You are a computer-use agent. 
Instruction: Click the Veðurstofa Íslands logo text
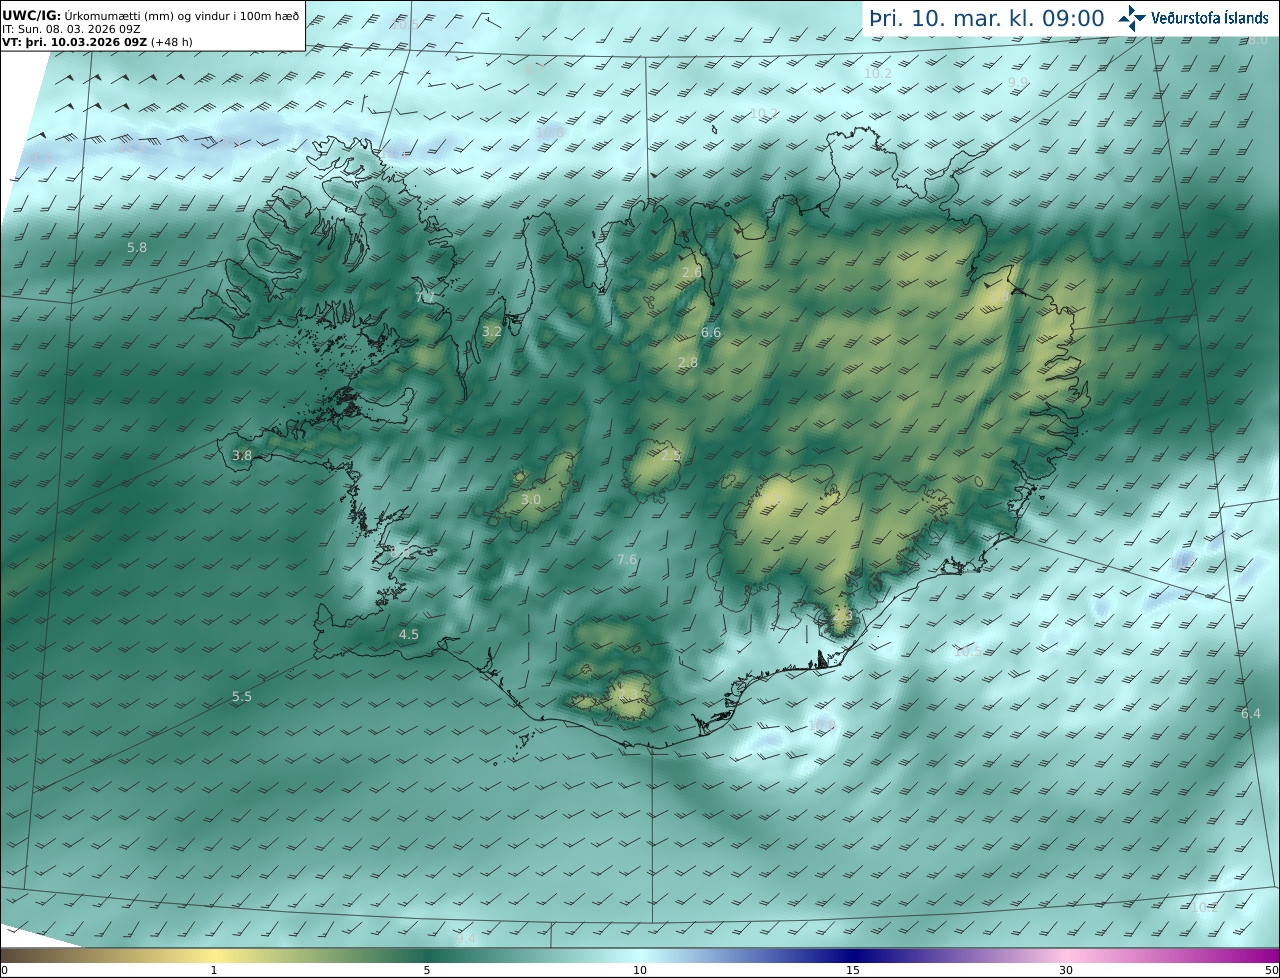point(1210,18)
